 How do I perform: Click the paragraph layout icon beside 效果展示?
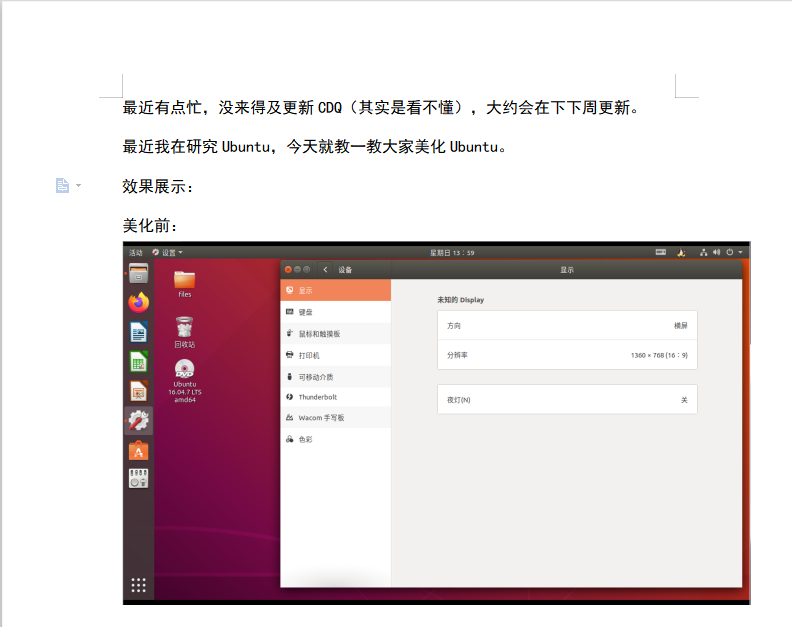(x=62, y=185)
